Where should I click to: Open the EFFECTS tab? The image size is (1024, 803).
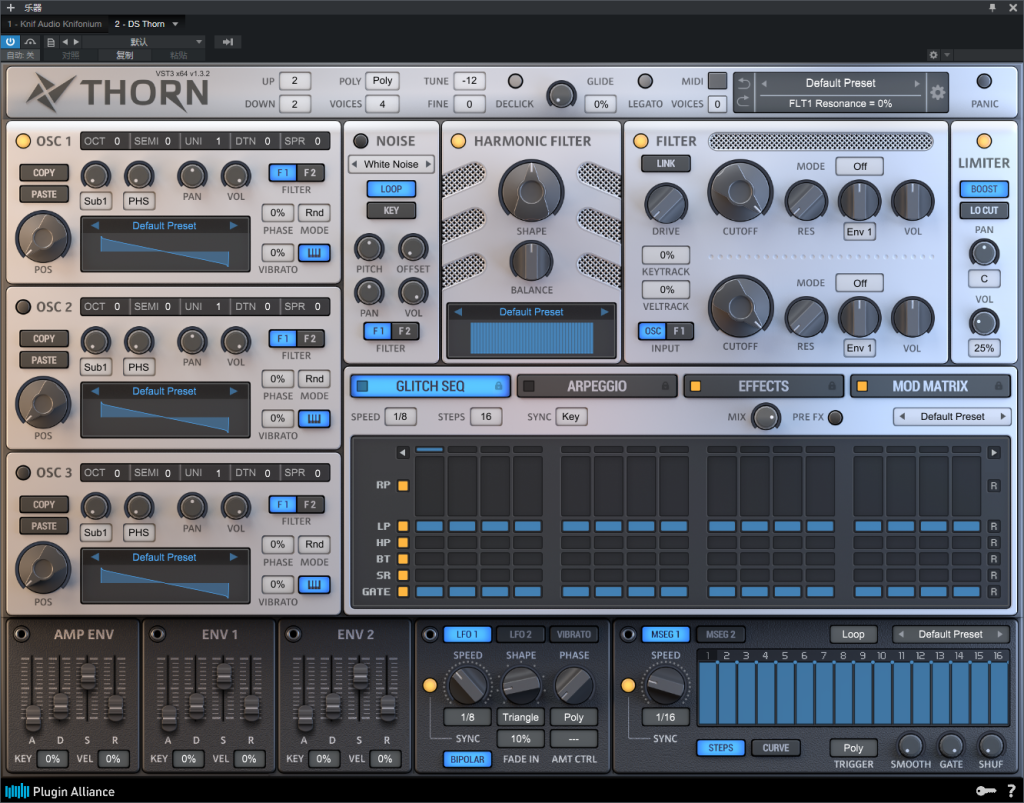click(763, 386)
